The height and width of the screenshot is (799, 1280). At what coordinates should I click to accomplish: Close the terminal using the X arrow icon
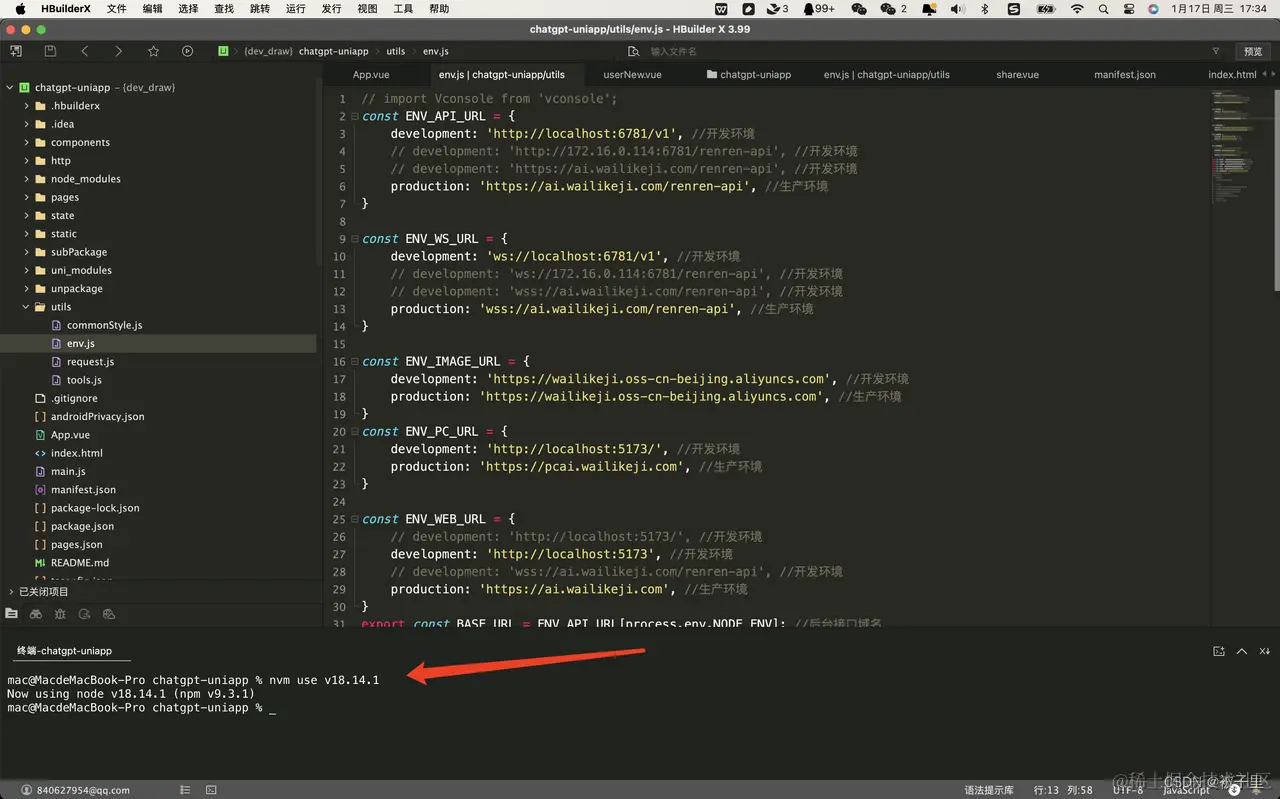(1264, 651)
